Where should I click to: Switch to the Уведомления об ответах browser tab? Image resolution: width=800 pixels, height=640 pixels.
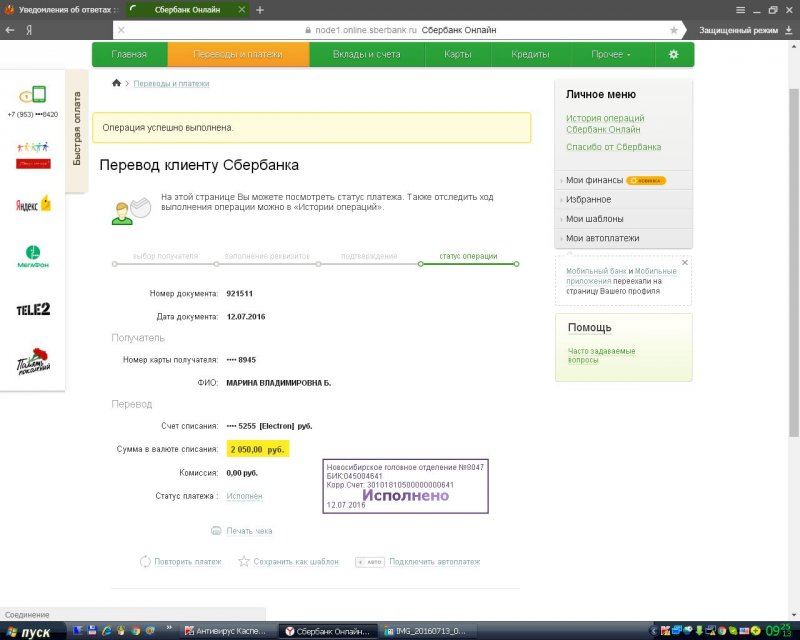pos(61,10)
